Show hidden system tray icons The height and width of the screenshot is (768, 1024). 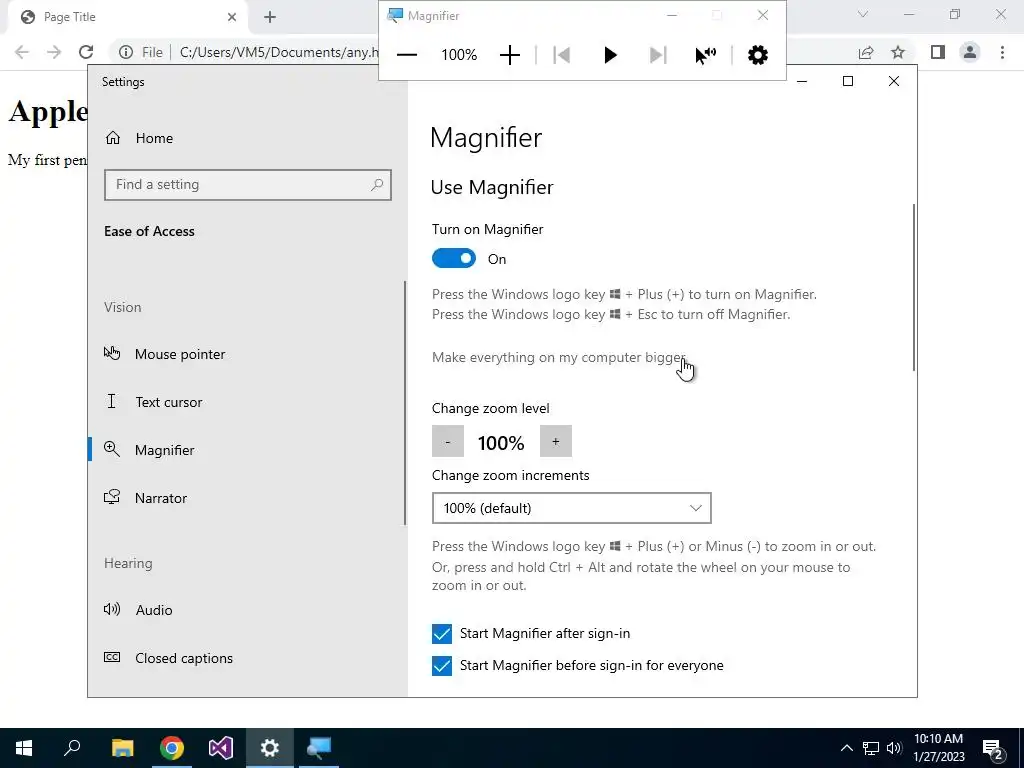[x=846, y=748]
